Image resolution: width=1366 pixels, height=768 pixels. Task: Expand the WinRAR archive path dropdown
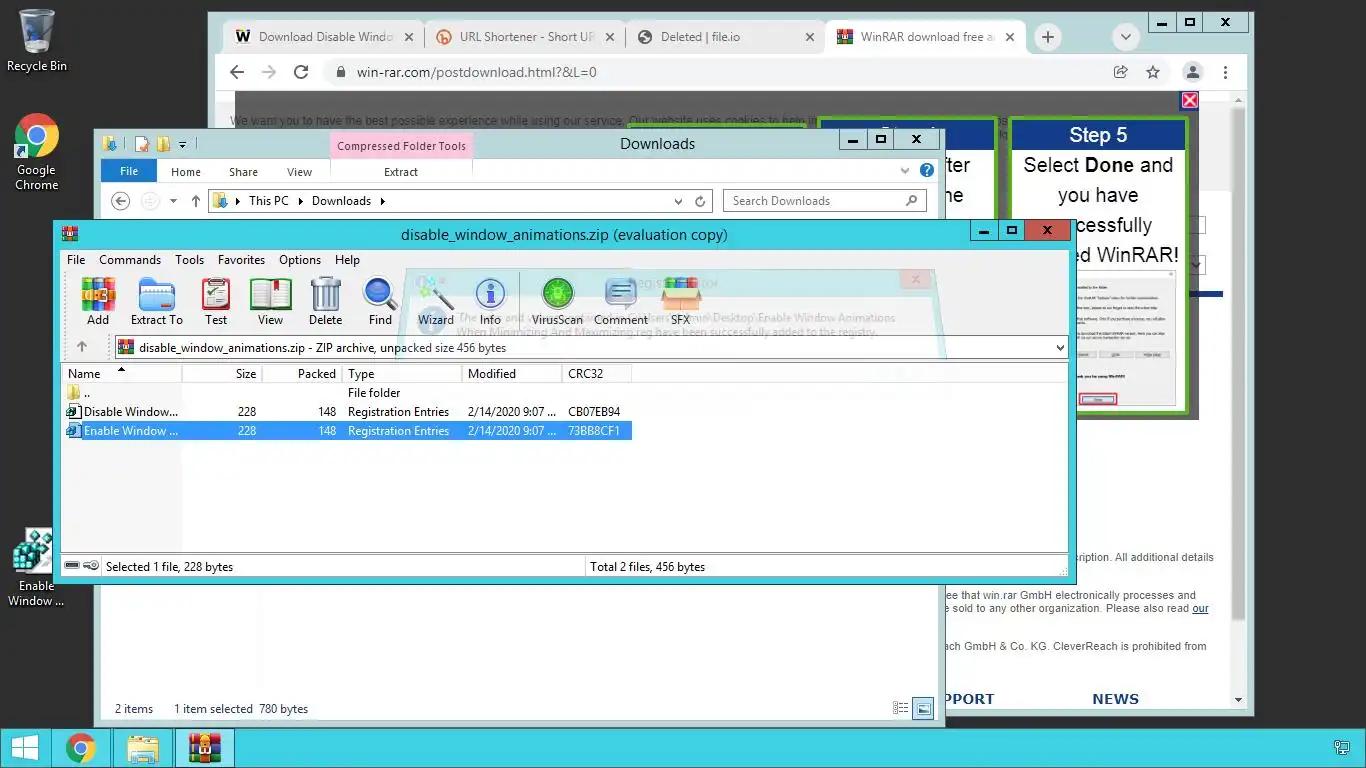1060,348
